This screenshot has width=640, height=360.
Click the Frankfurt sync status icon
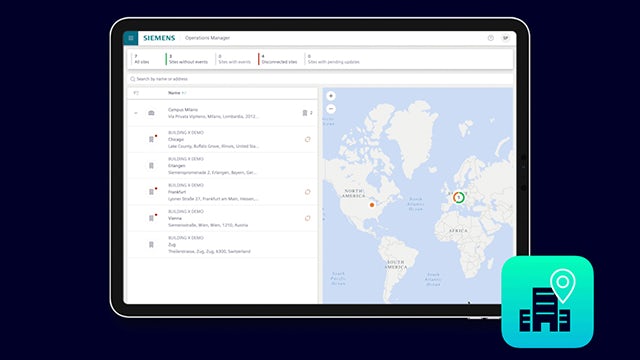pos(307,192)
